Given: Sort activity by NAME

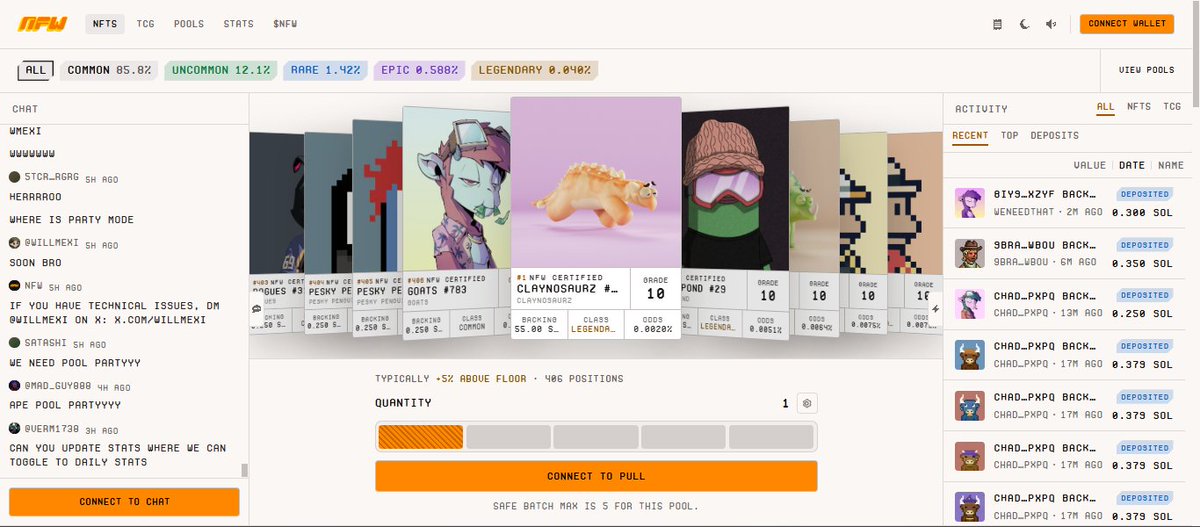Looking at the screenshot, I should (1171, 165).
